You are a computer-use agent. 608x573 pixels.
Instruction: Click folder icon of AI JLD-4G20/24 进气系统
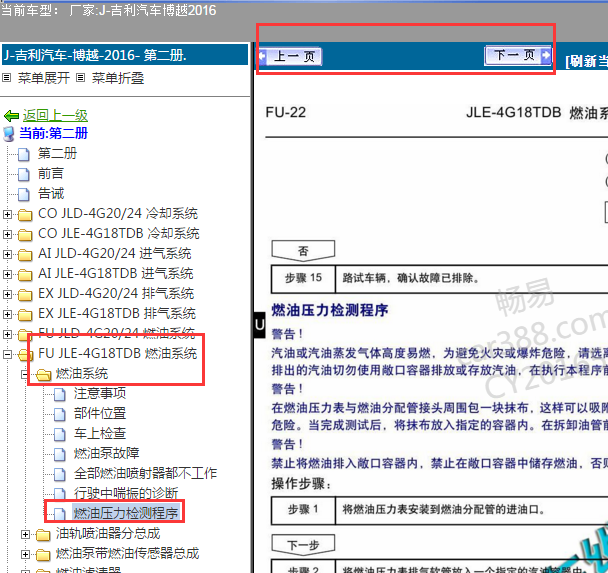coord(25,254)
